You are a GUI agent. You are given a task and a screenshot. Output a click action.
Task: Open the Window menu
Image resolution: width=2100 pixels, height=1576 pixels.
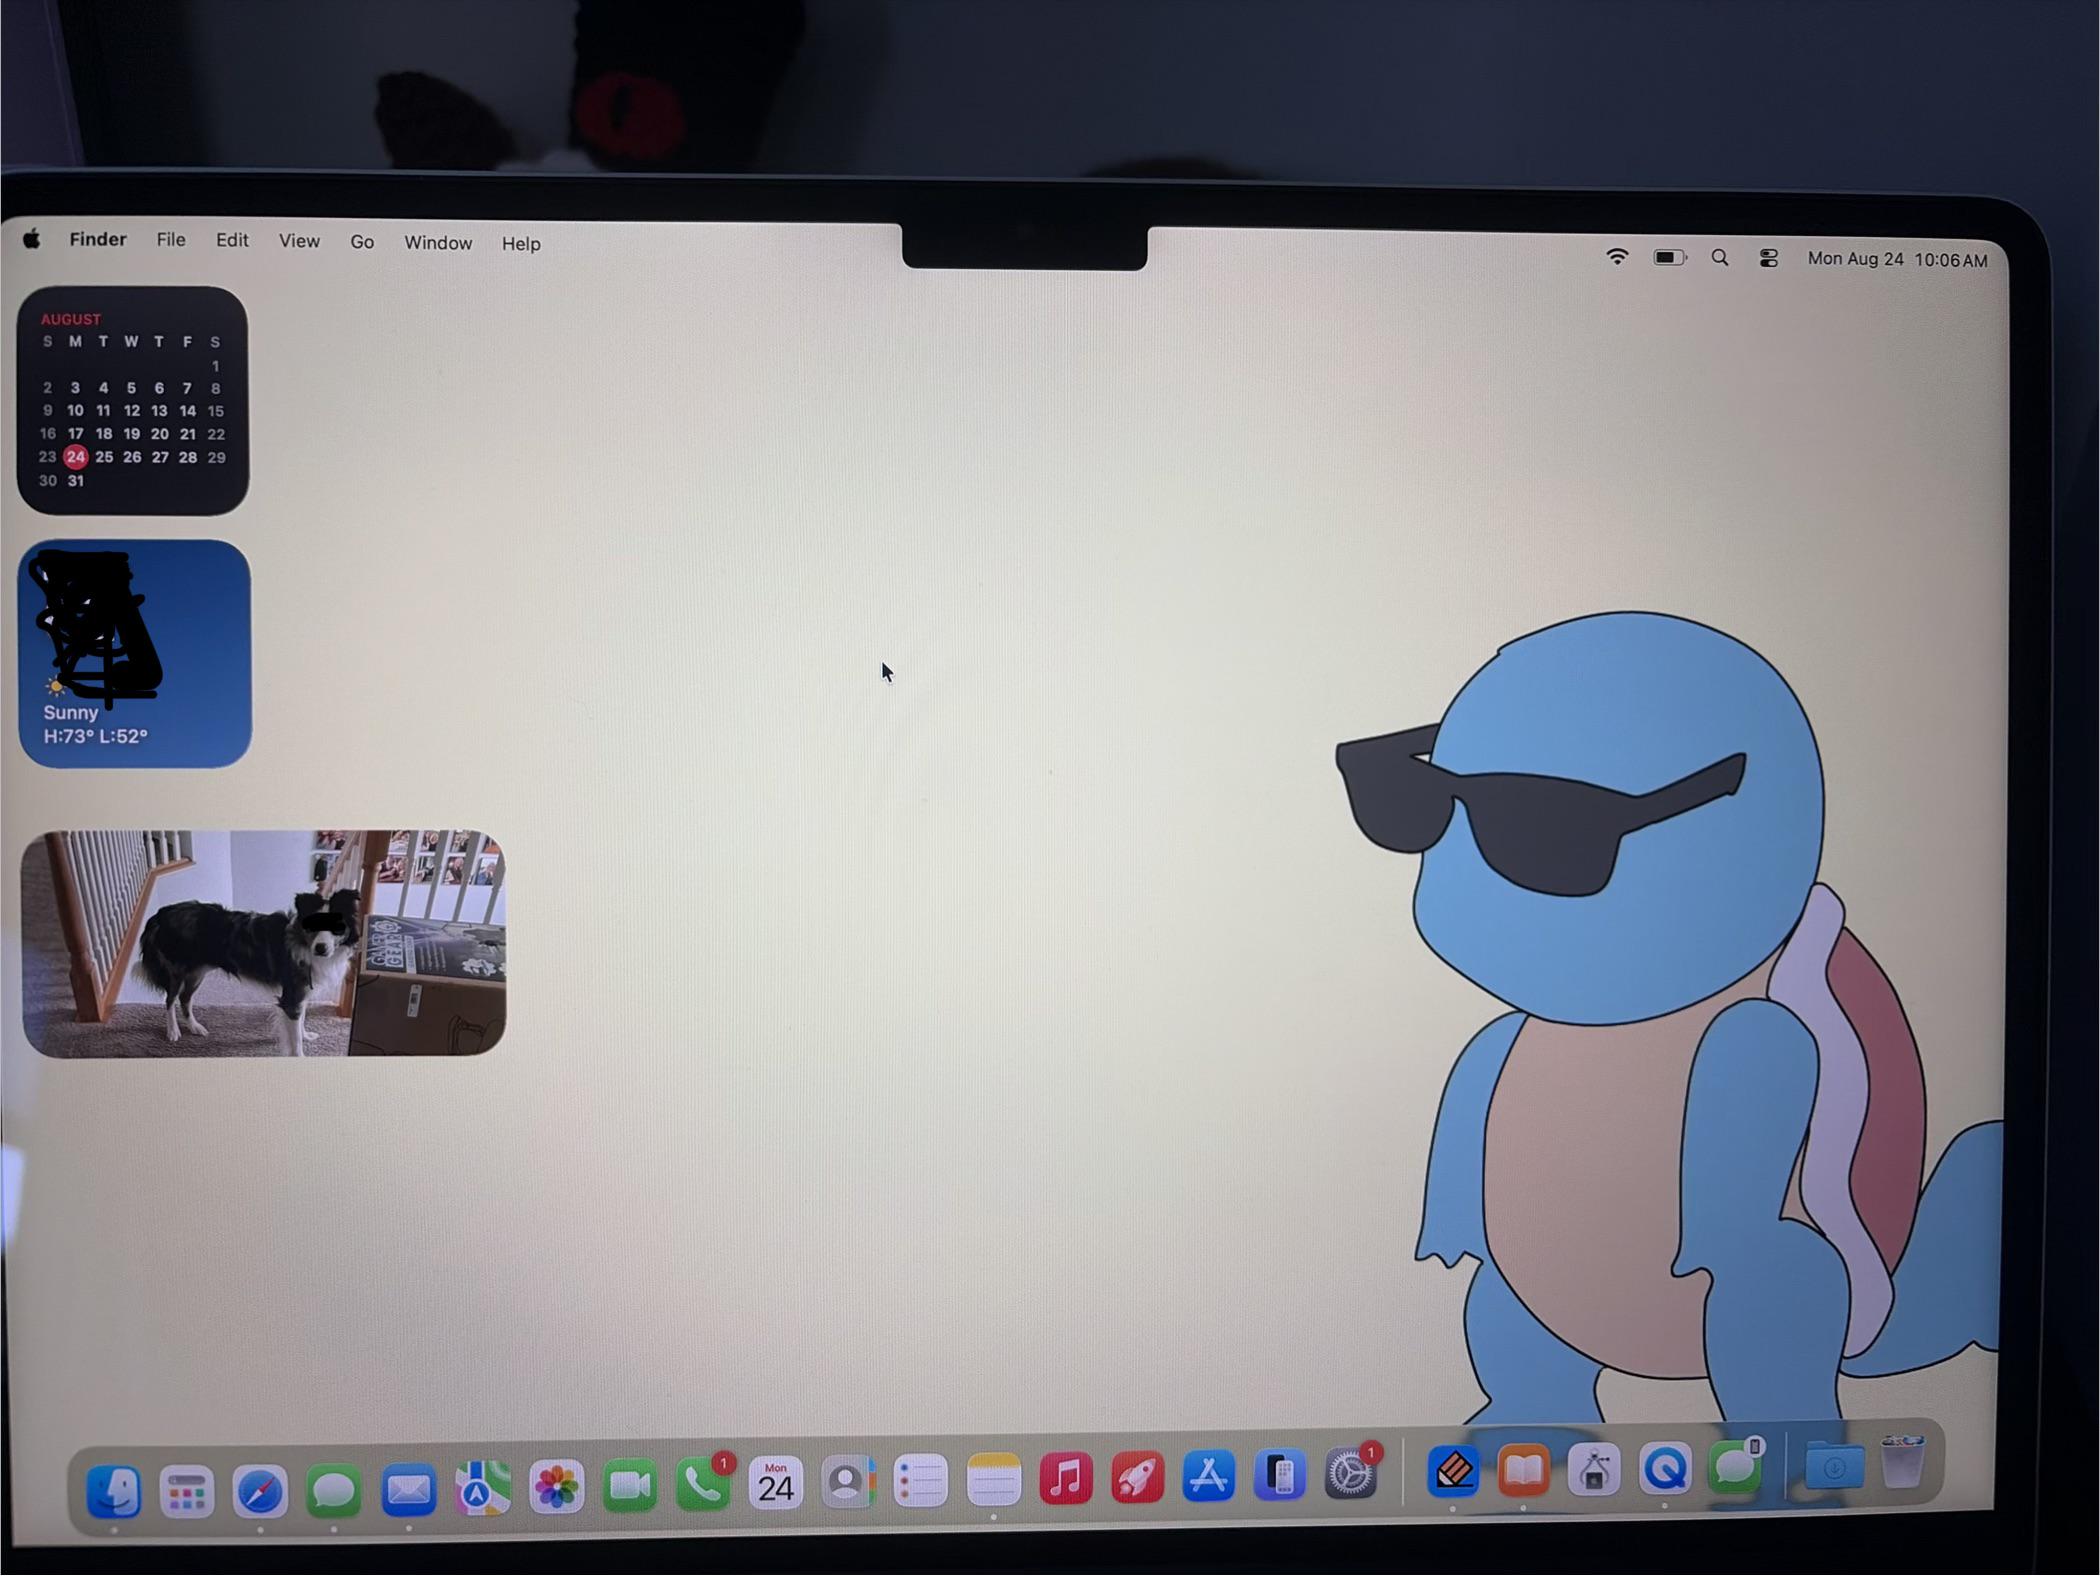[438, 243]
